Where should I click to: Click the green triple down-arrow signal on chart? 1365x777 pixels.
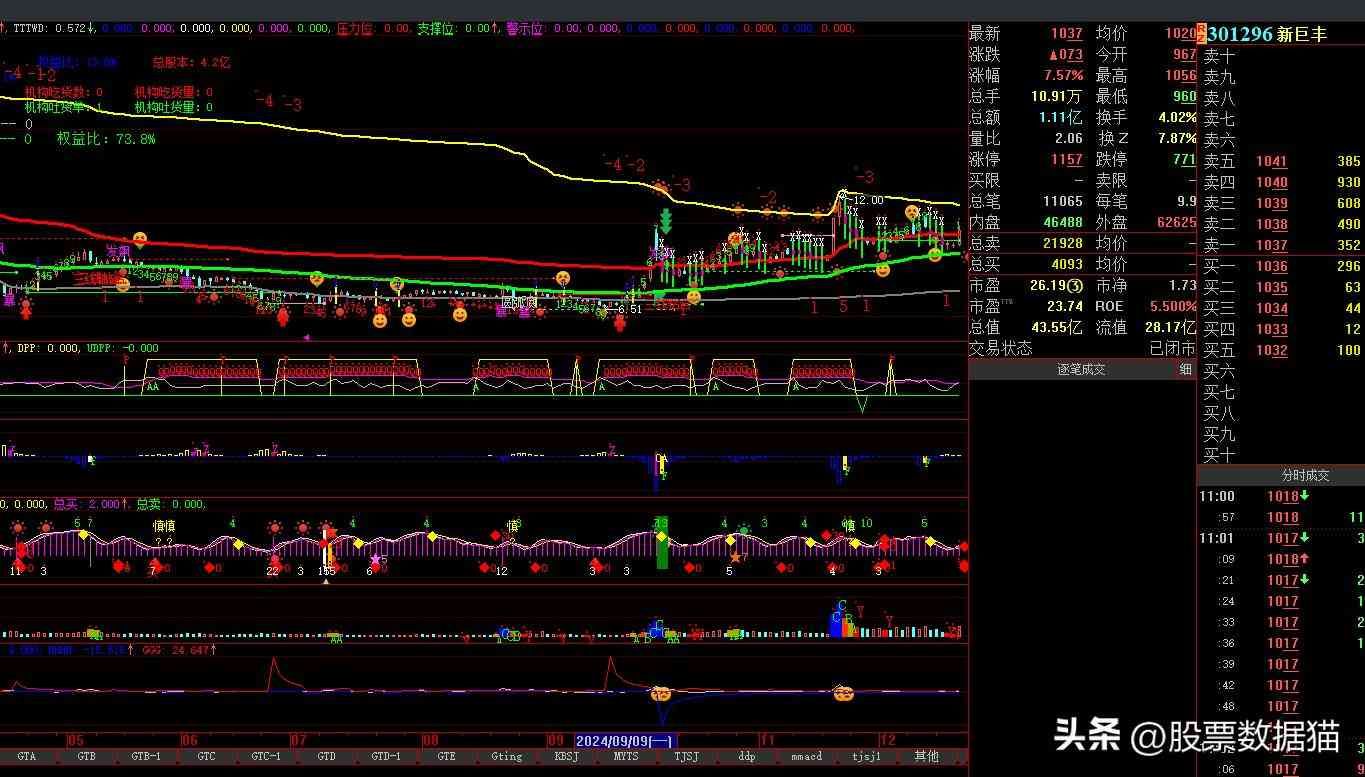(665, 221)
